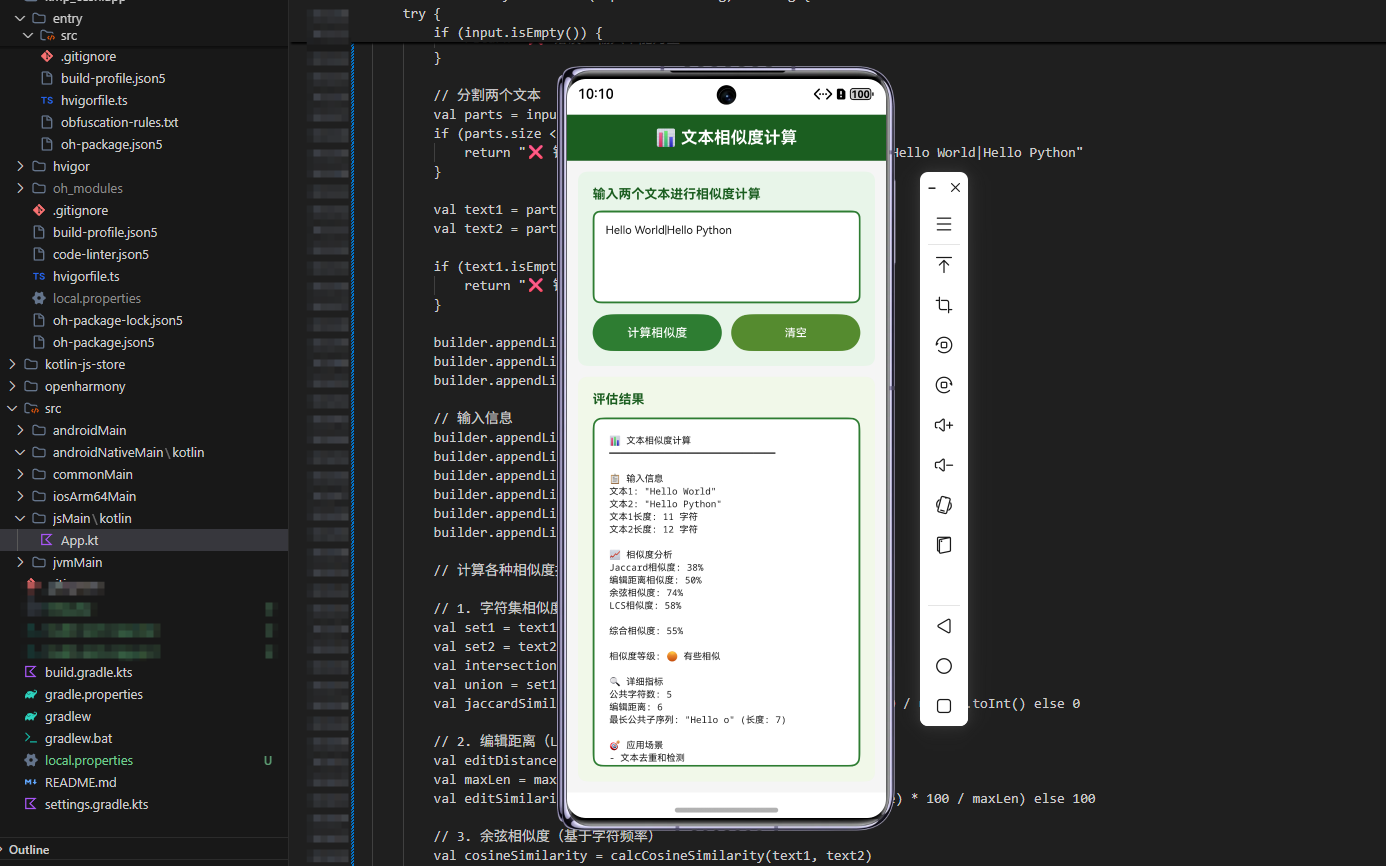Tap the emulator Home circle button
The width and height of the screenshot is (1386, 866).
(943, 666)
